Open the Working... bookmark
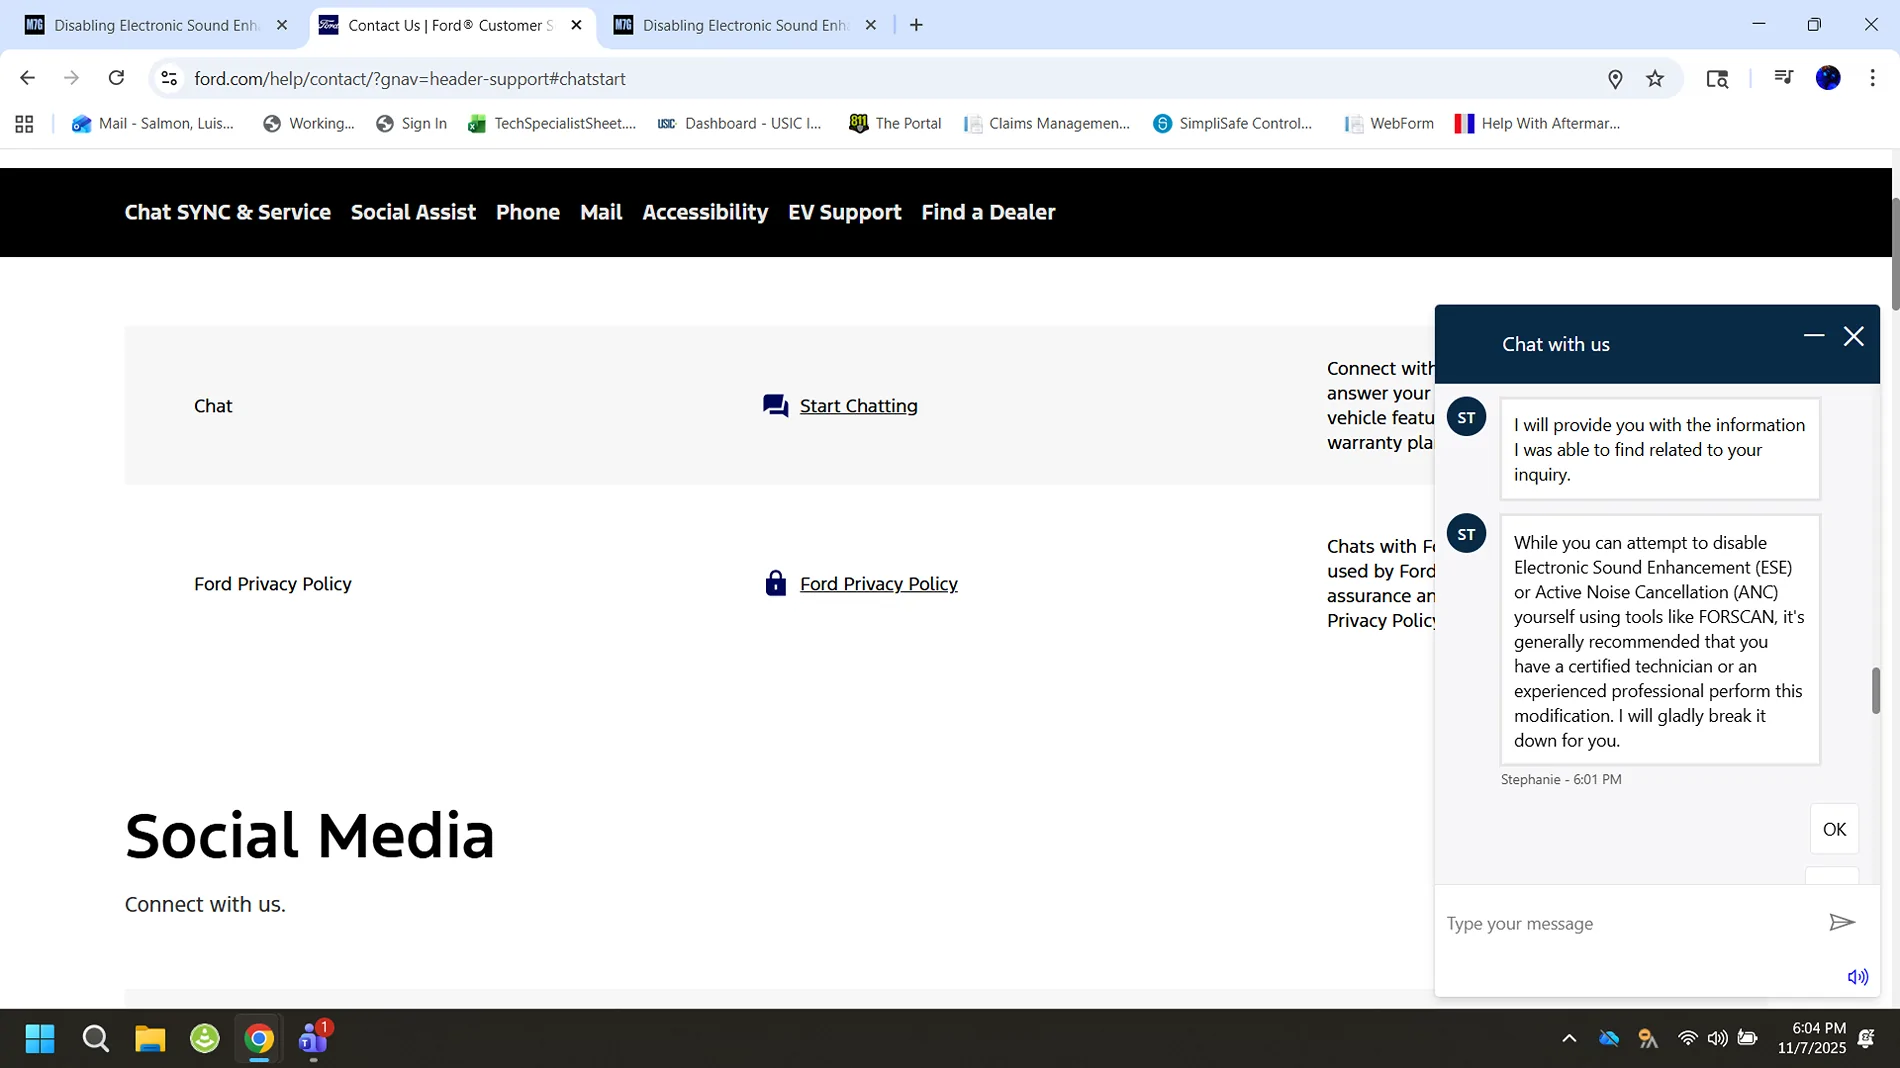The height and width of the screenshot is (1068, 1900). pyautogui.click(x=308, y=124)
